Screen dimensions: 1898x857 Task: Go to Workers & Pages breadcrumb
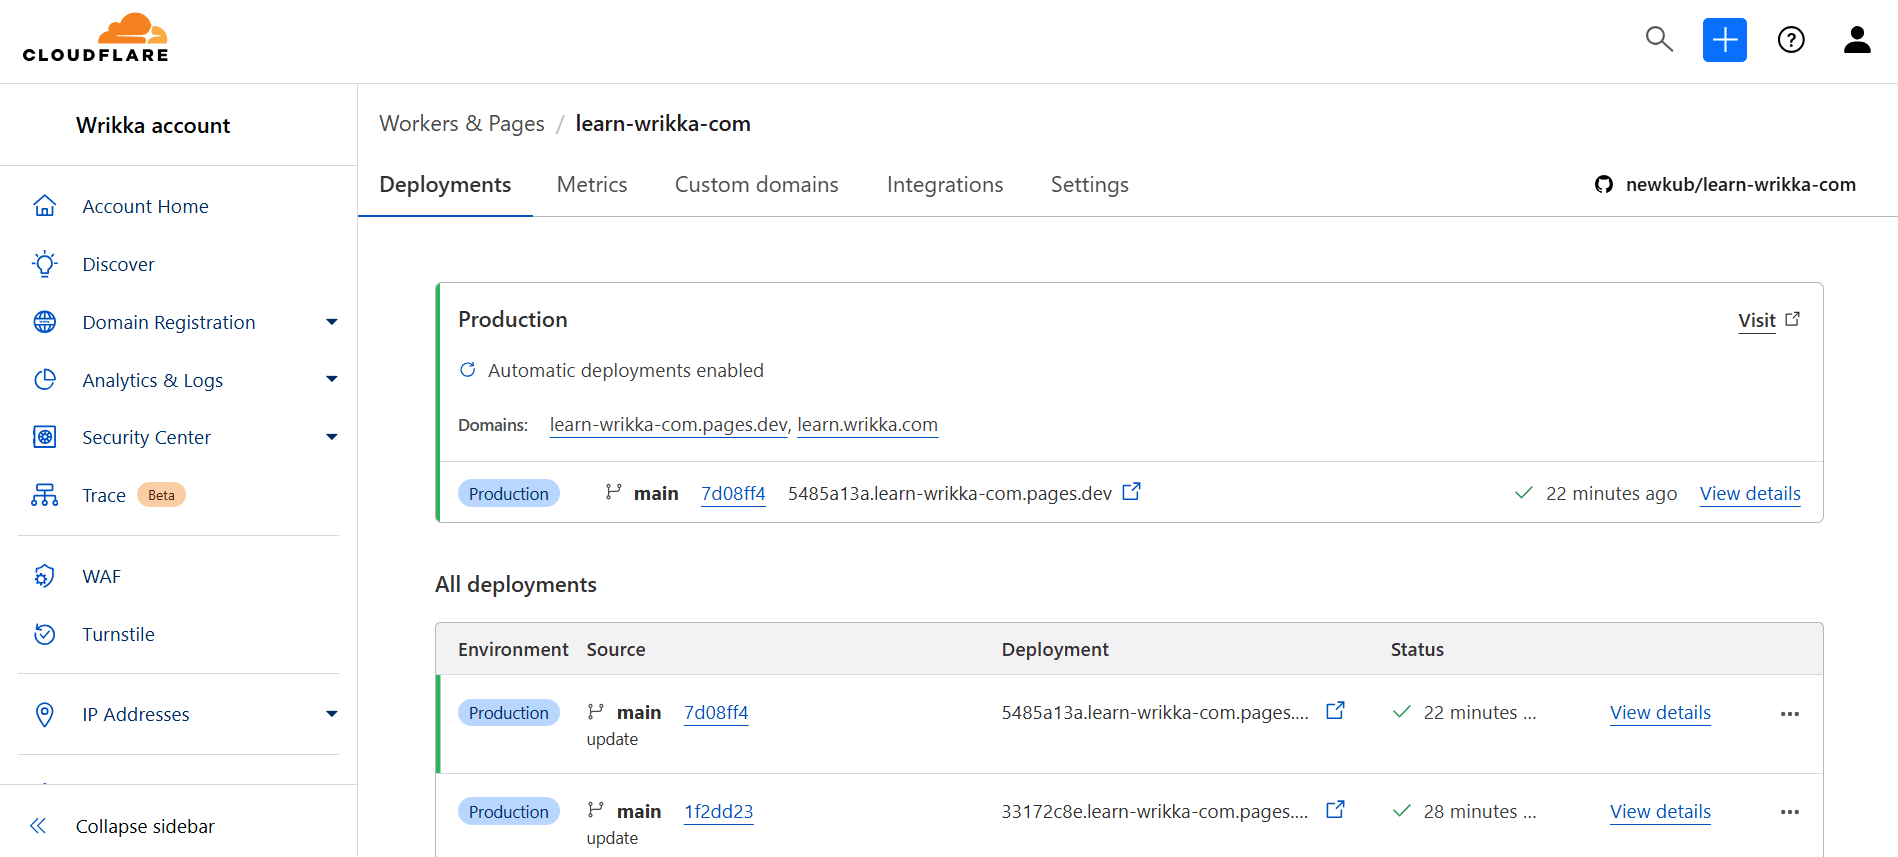(462, 124)
